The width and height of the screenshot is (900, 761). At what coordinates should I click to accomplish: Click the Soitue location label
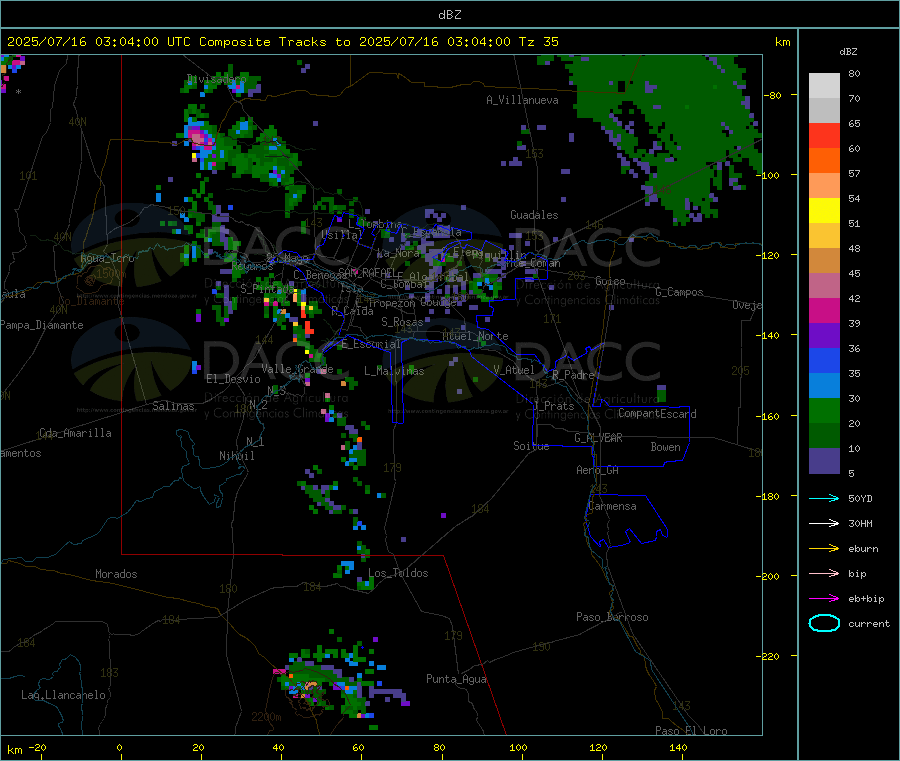pos(530,446)
